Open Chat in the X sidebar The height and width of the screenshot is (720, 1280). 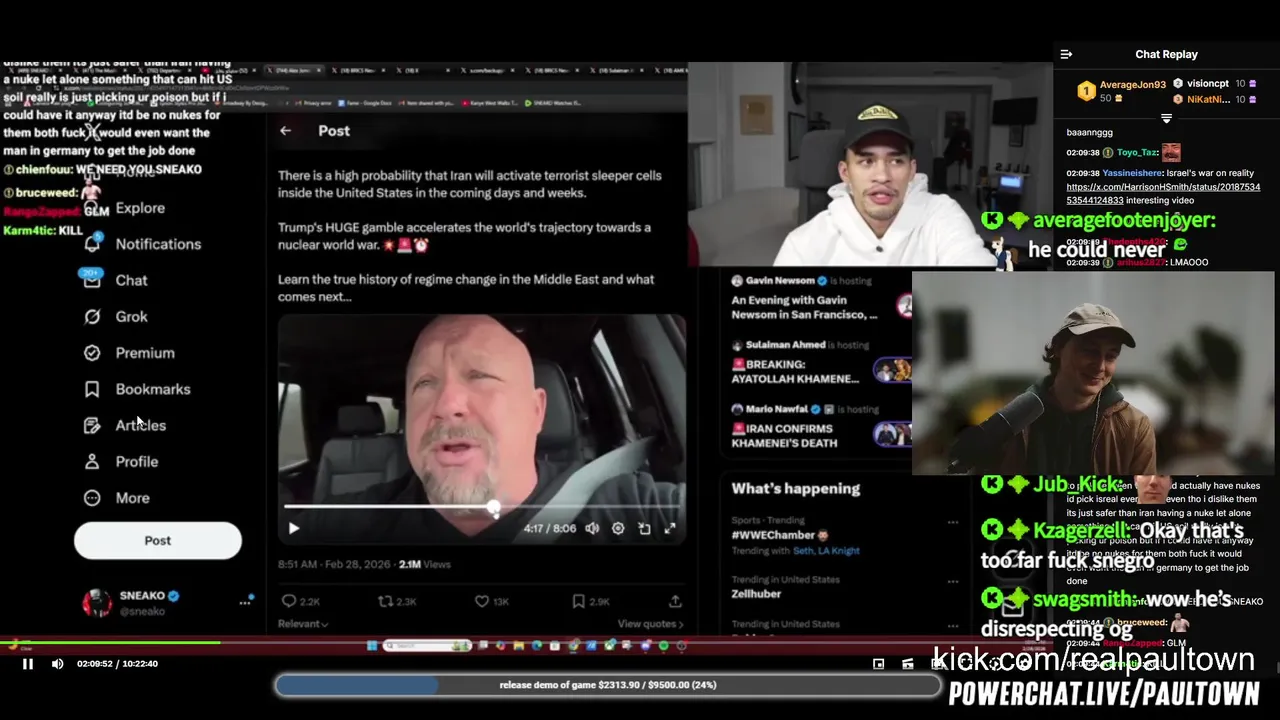(131, 281)
